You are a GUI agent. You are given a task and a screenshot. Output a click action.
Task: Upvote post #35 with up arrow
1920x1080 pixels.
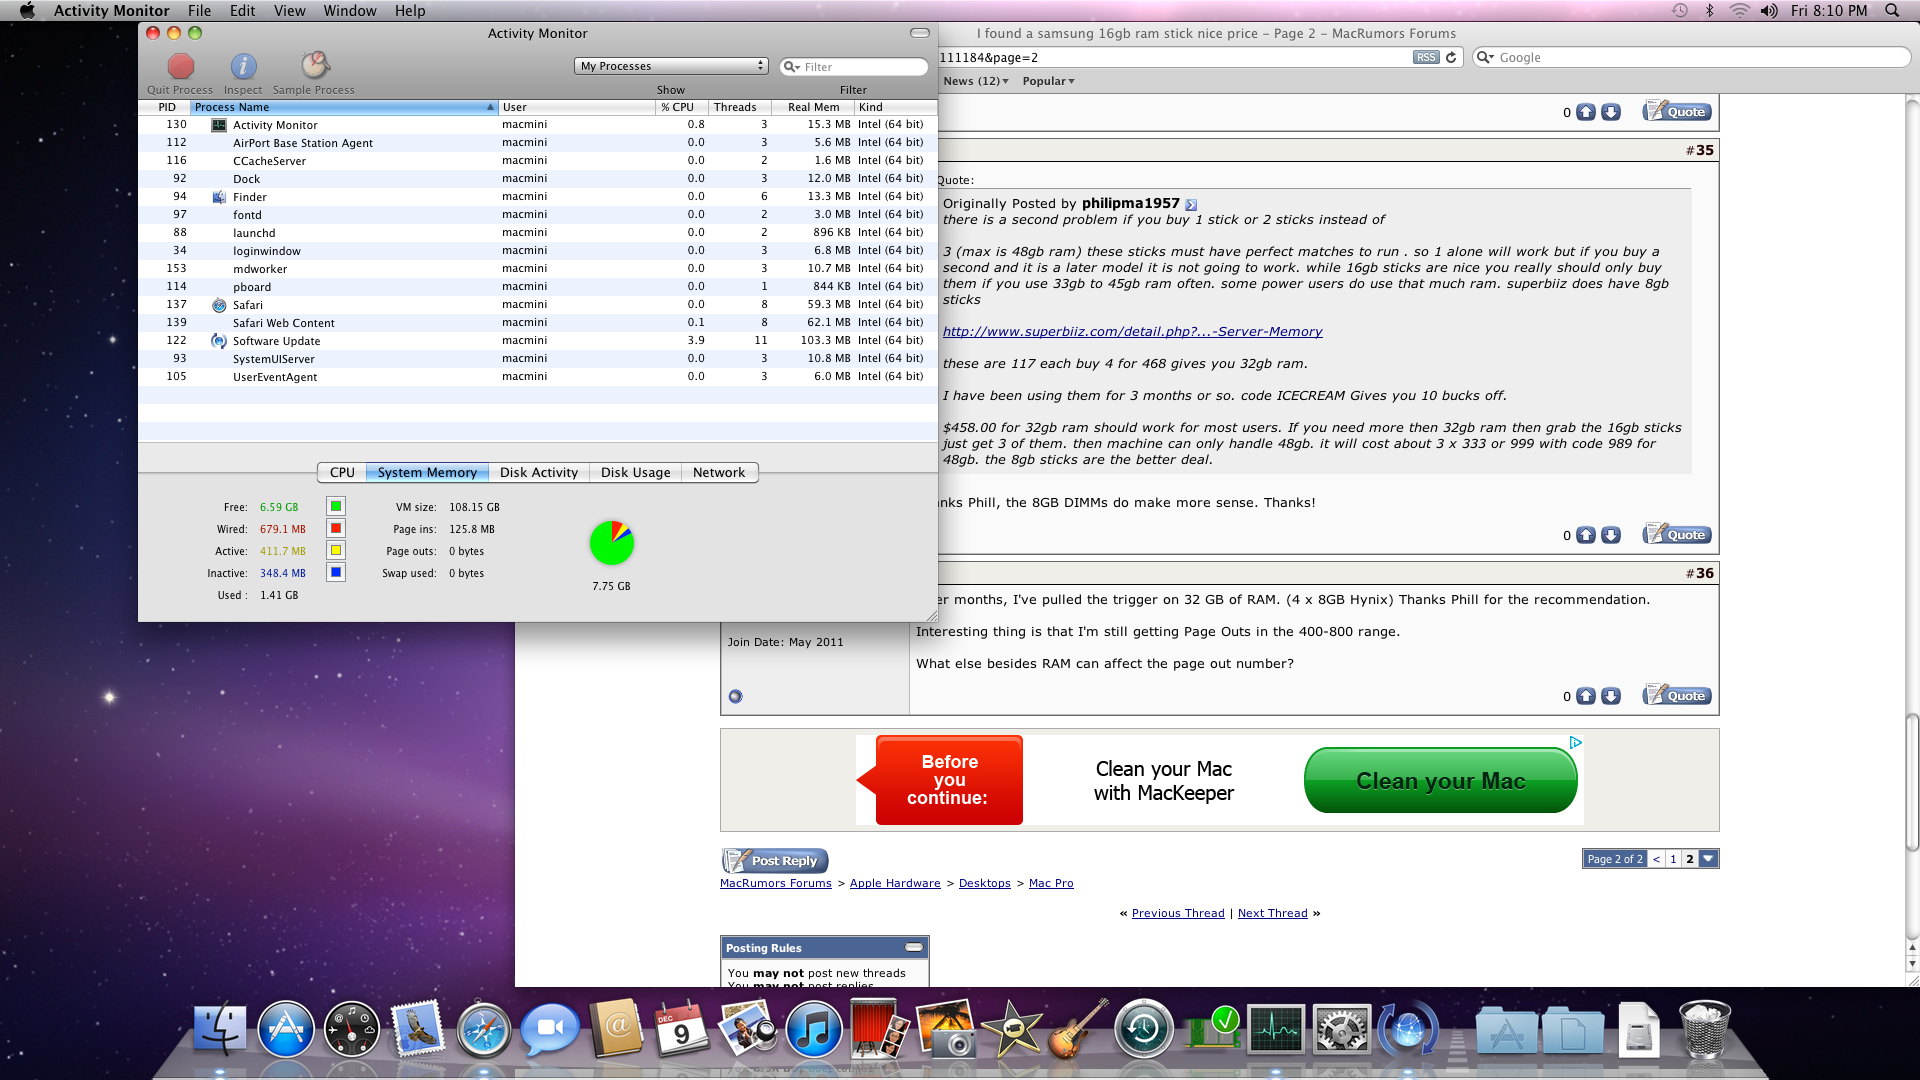click(x=1586, y=536)
